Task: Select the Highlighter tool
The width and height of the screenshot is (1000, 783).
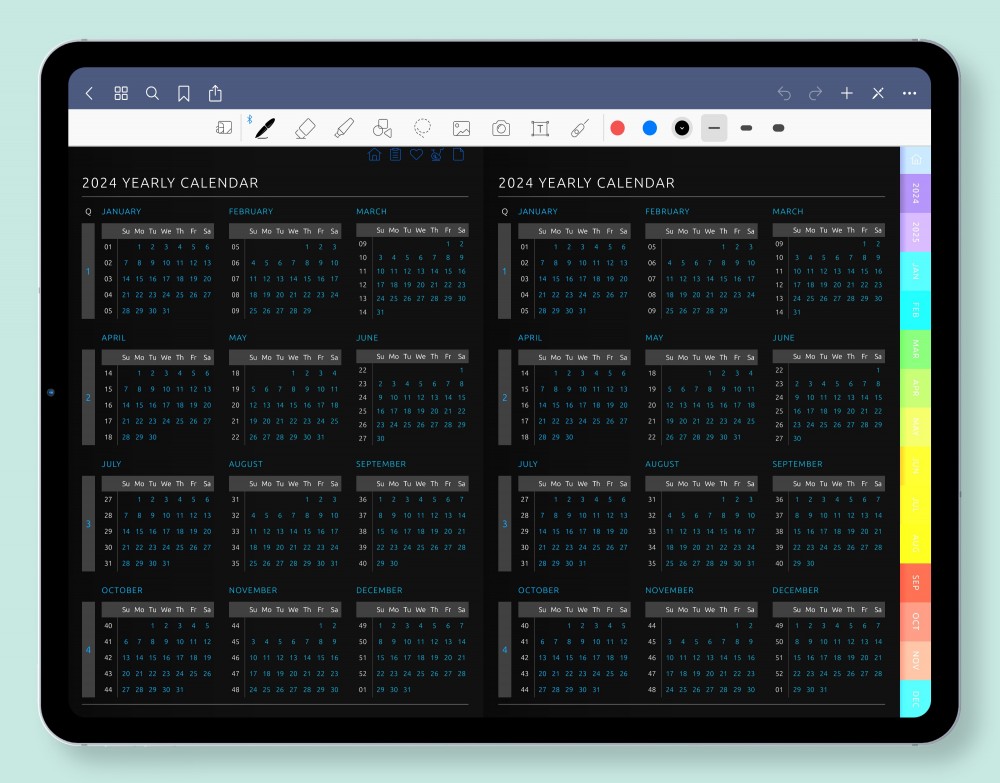Action: pyautogui.click(x=344, y=128)
